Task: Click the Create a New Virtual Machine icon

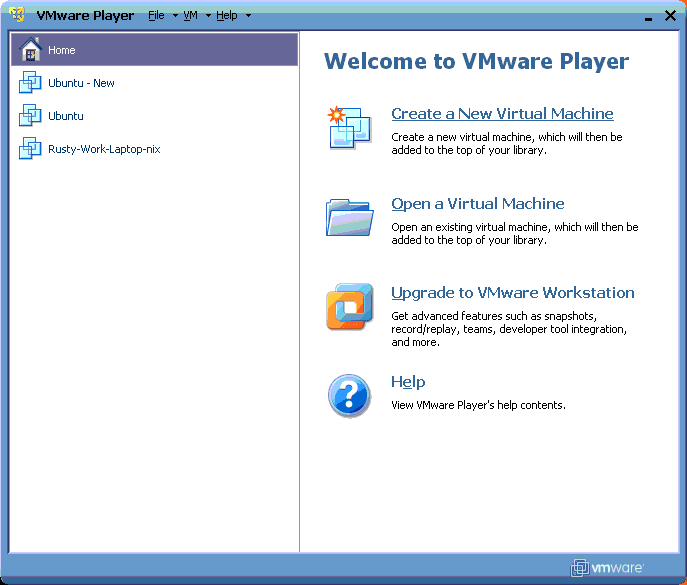Action: click(x=349, y=128)
